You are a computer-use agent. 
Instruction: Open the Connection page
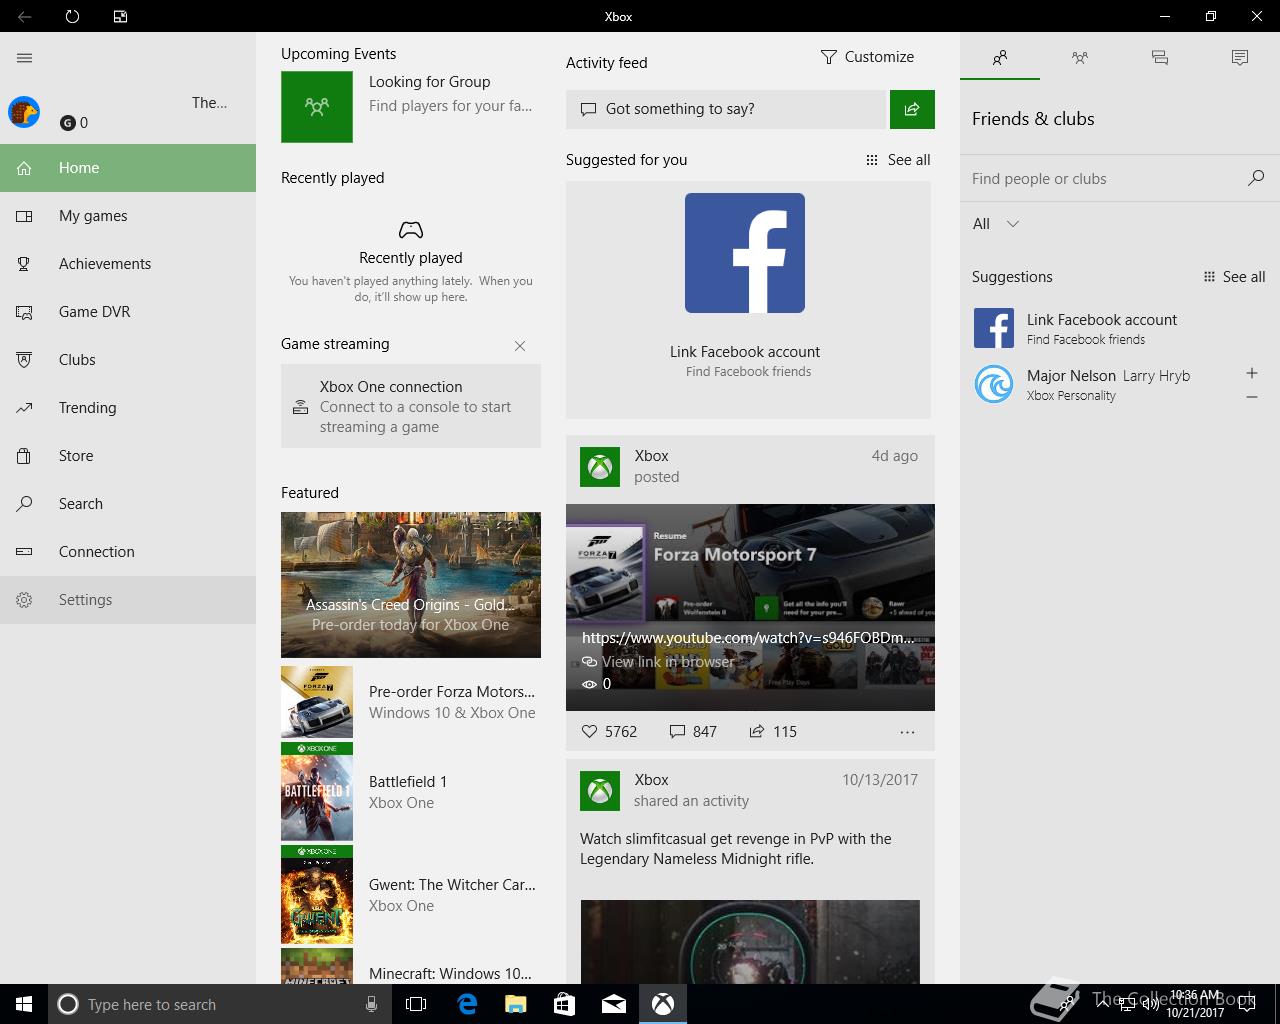128,552
